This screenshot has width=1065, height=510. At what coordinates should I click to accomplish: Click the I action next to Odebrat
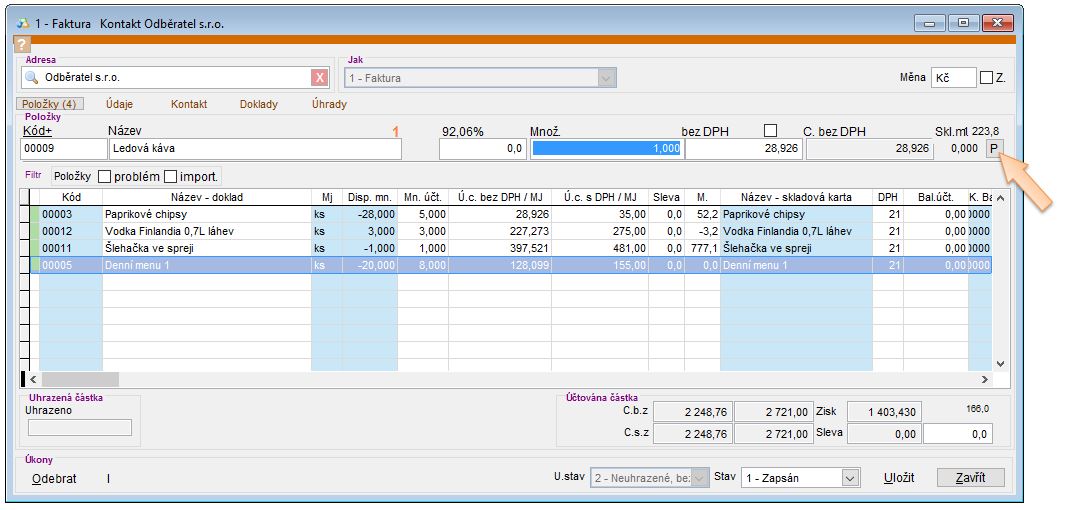pyautogui.click(x=108, y=478)
